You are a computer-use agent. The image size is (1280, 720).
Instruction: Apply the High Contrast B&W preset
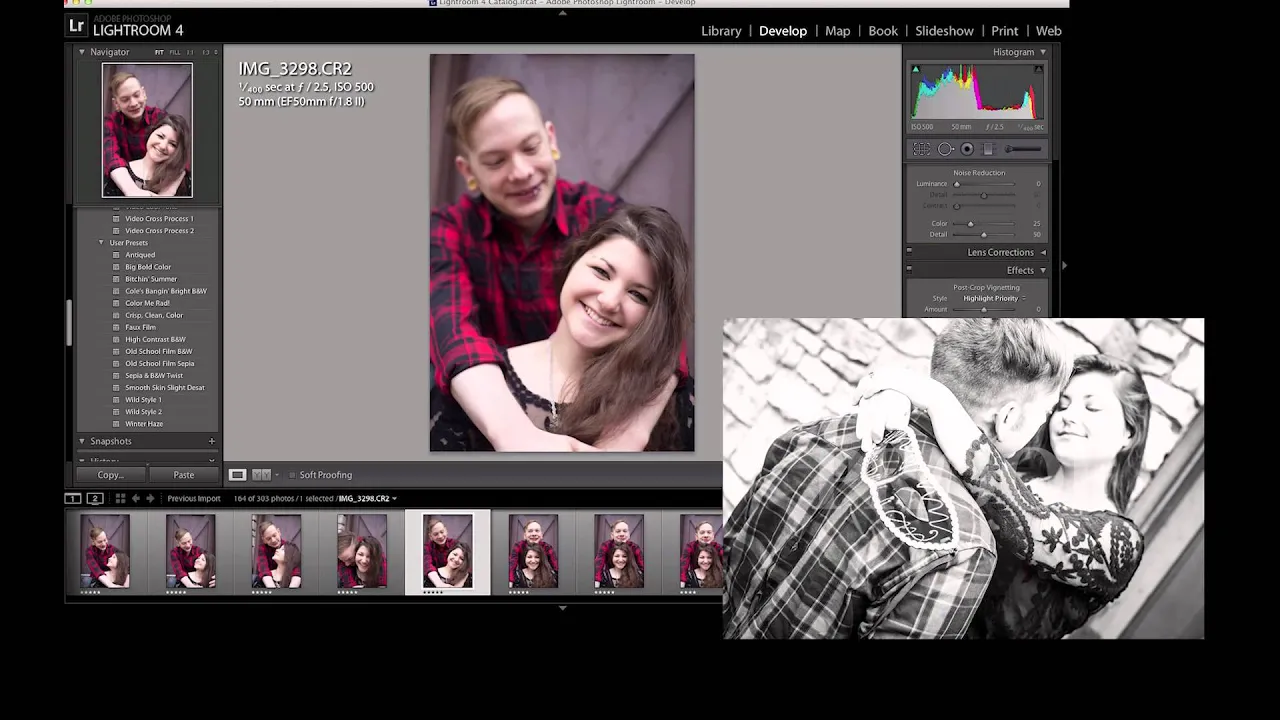click(155, 339)
